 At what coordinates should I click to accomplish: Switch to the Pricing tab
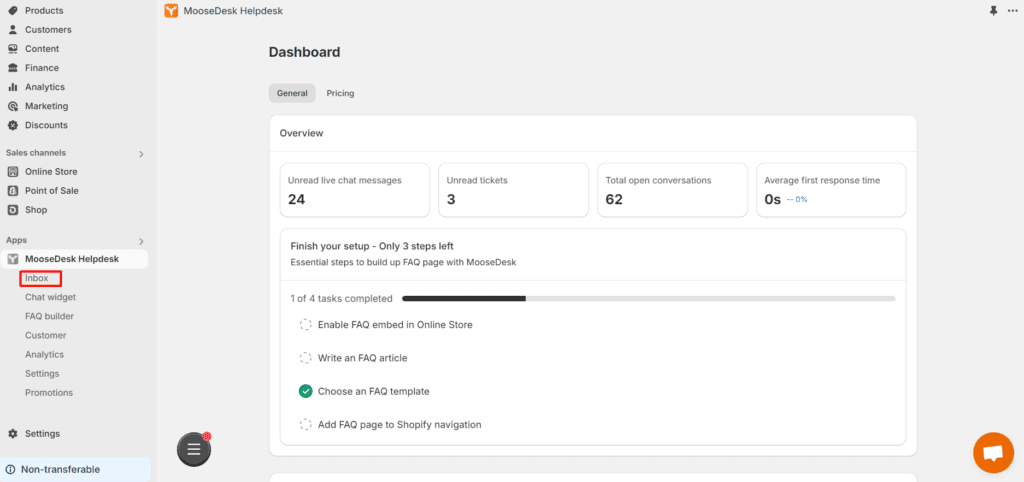pos(340,93)
